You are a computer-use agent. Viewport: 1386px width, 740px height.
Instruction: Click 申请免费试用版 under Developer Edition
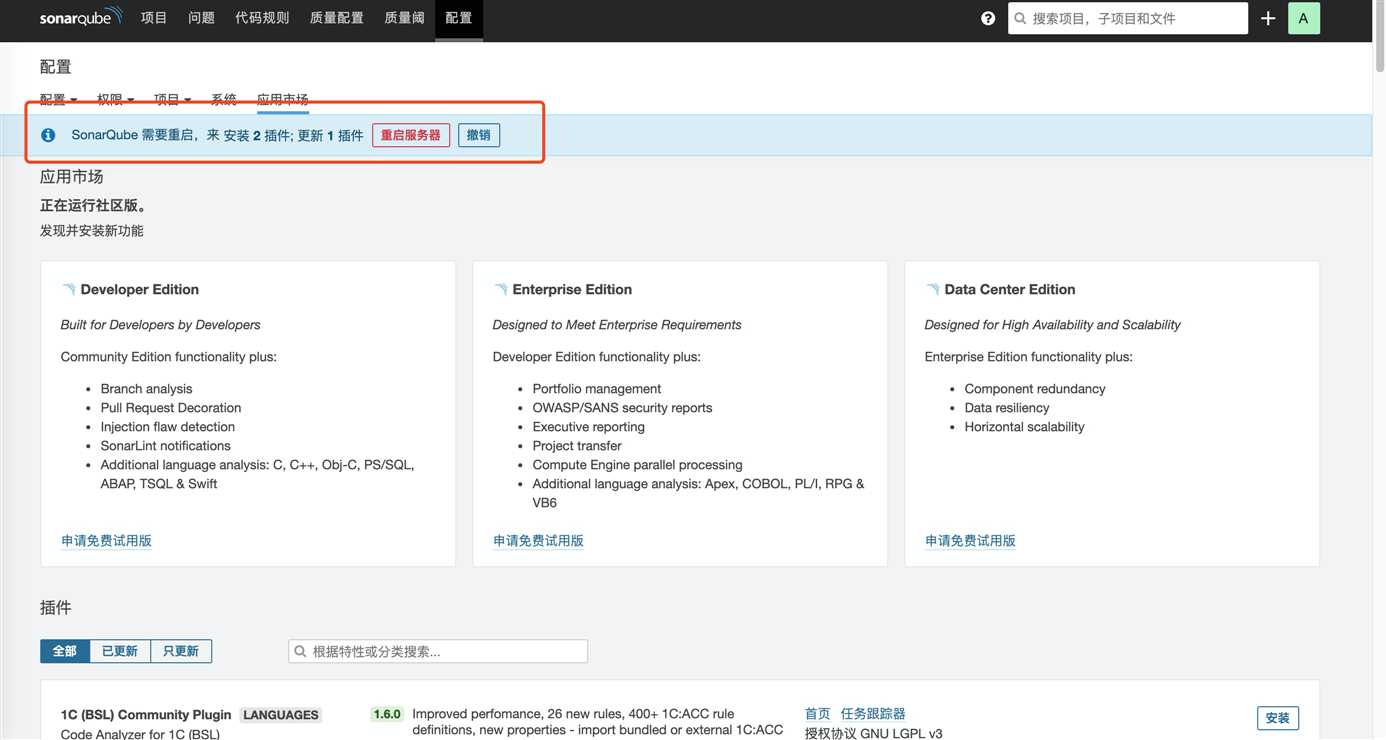click(x=106, y=540)
